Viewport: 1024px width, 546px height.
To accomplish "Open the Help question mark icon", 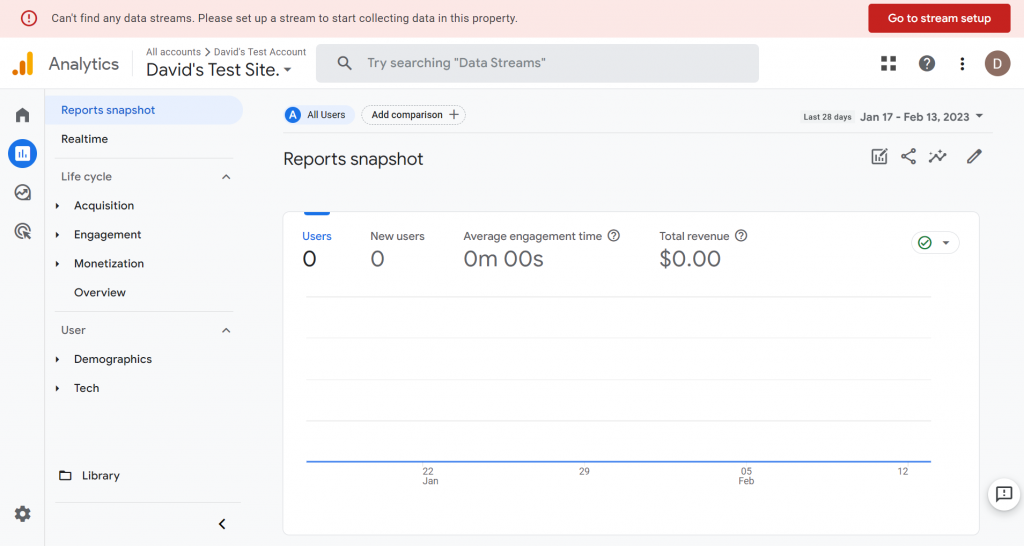I will [927, 64].
